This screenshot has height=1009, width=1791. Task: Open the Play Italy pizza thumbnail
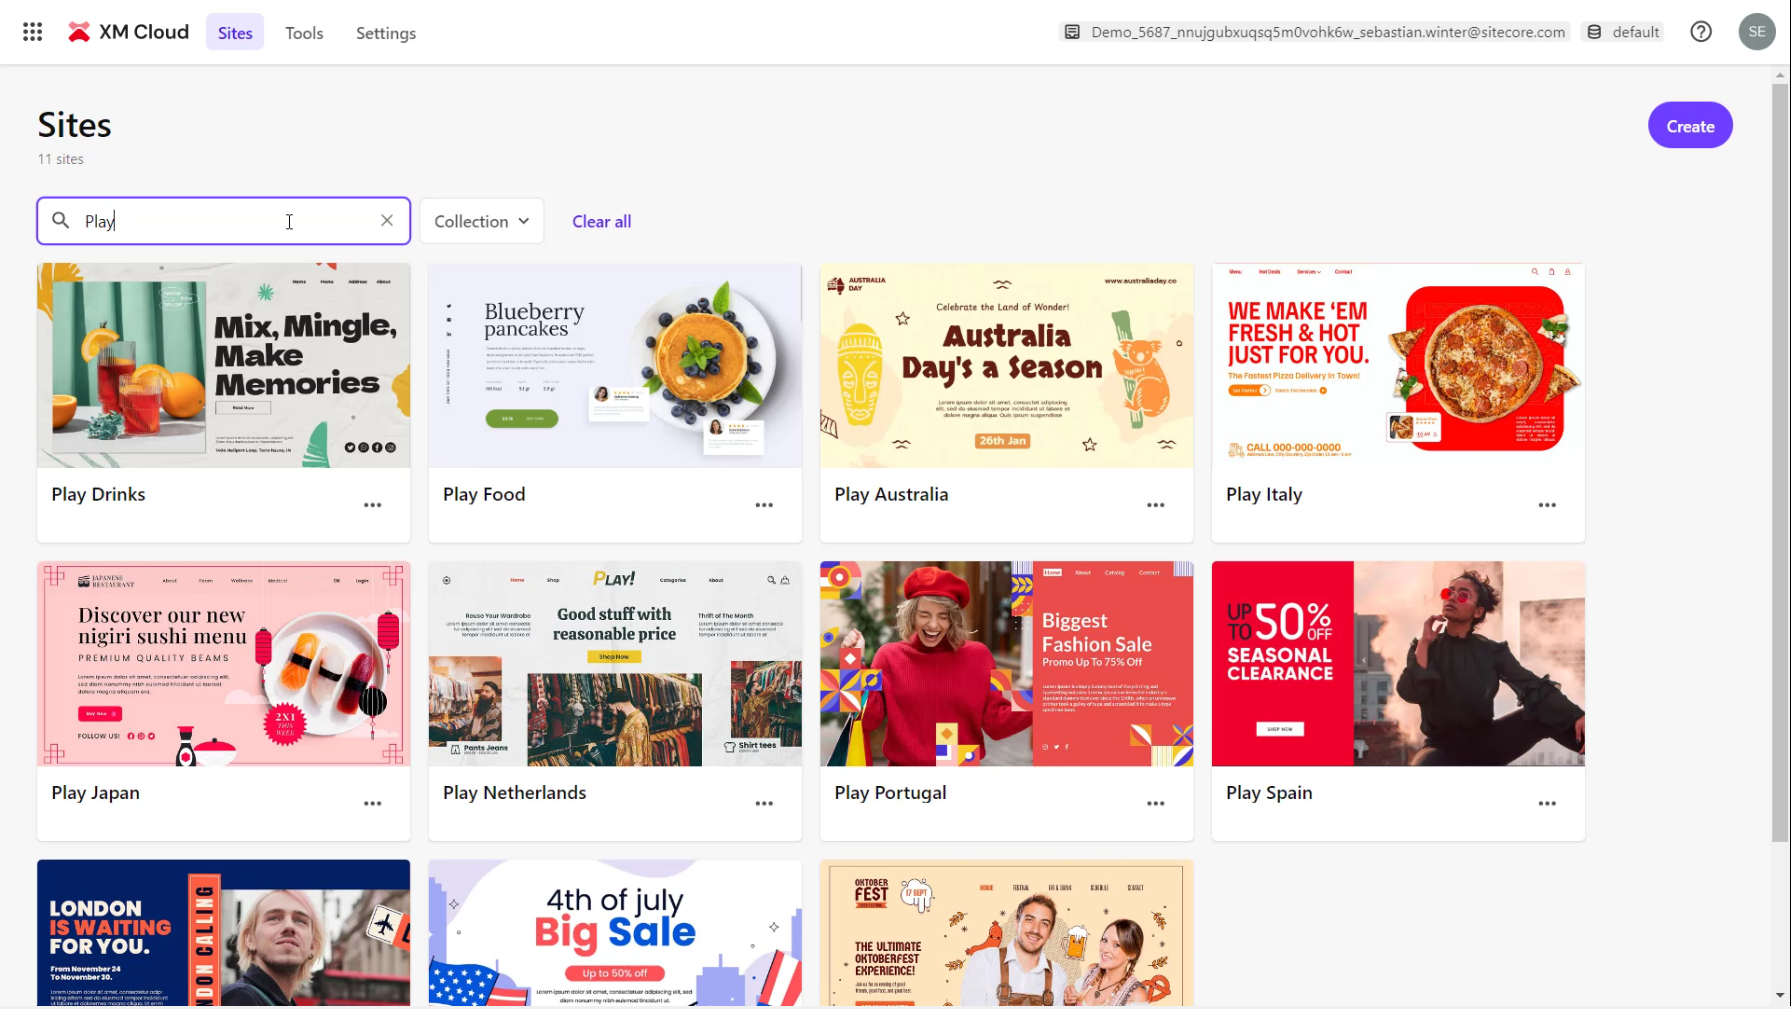(x=1398, y=365)
